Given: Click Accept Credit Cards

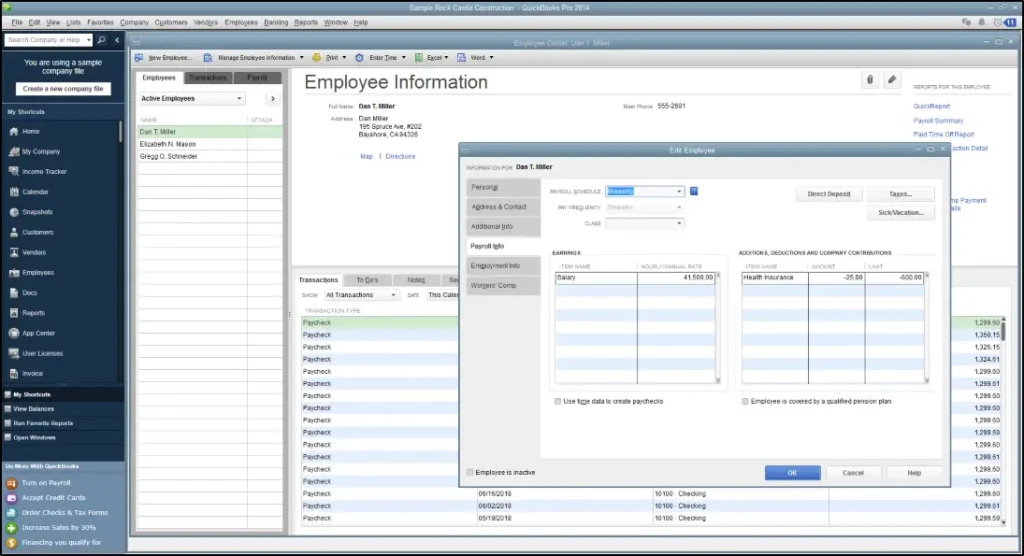Looking at the screenshot, I should (x=53, y=498).
